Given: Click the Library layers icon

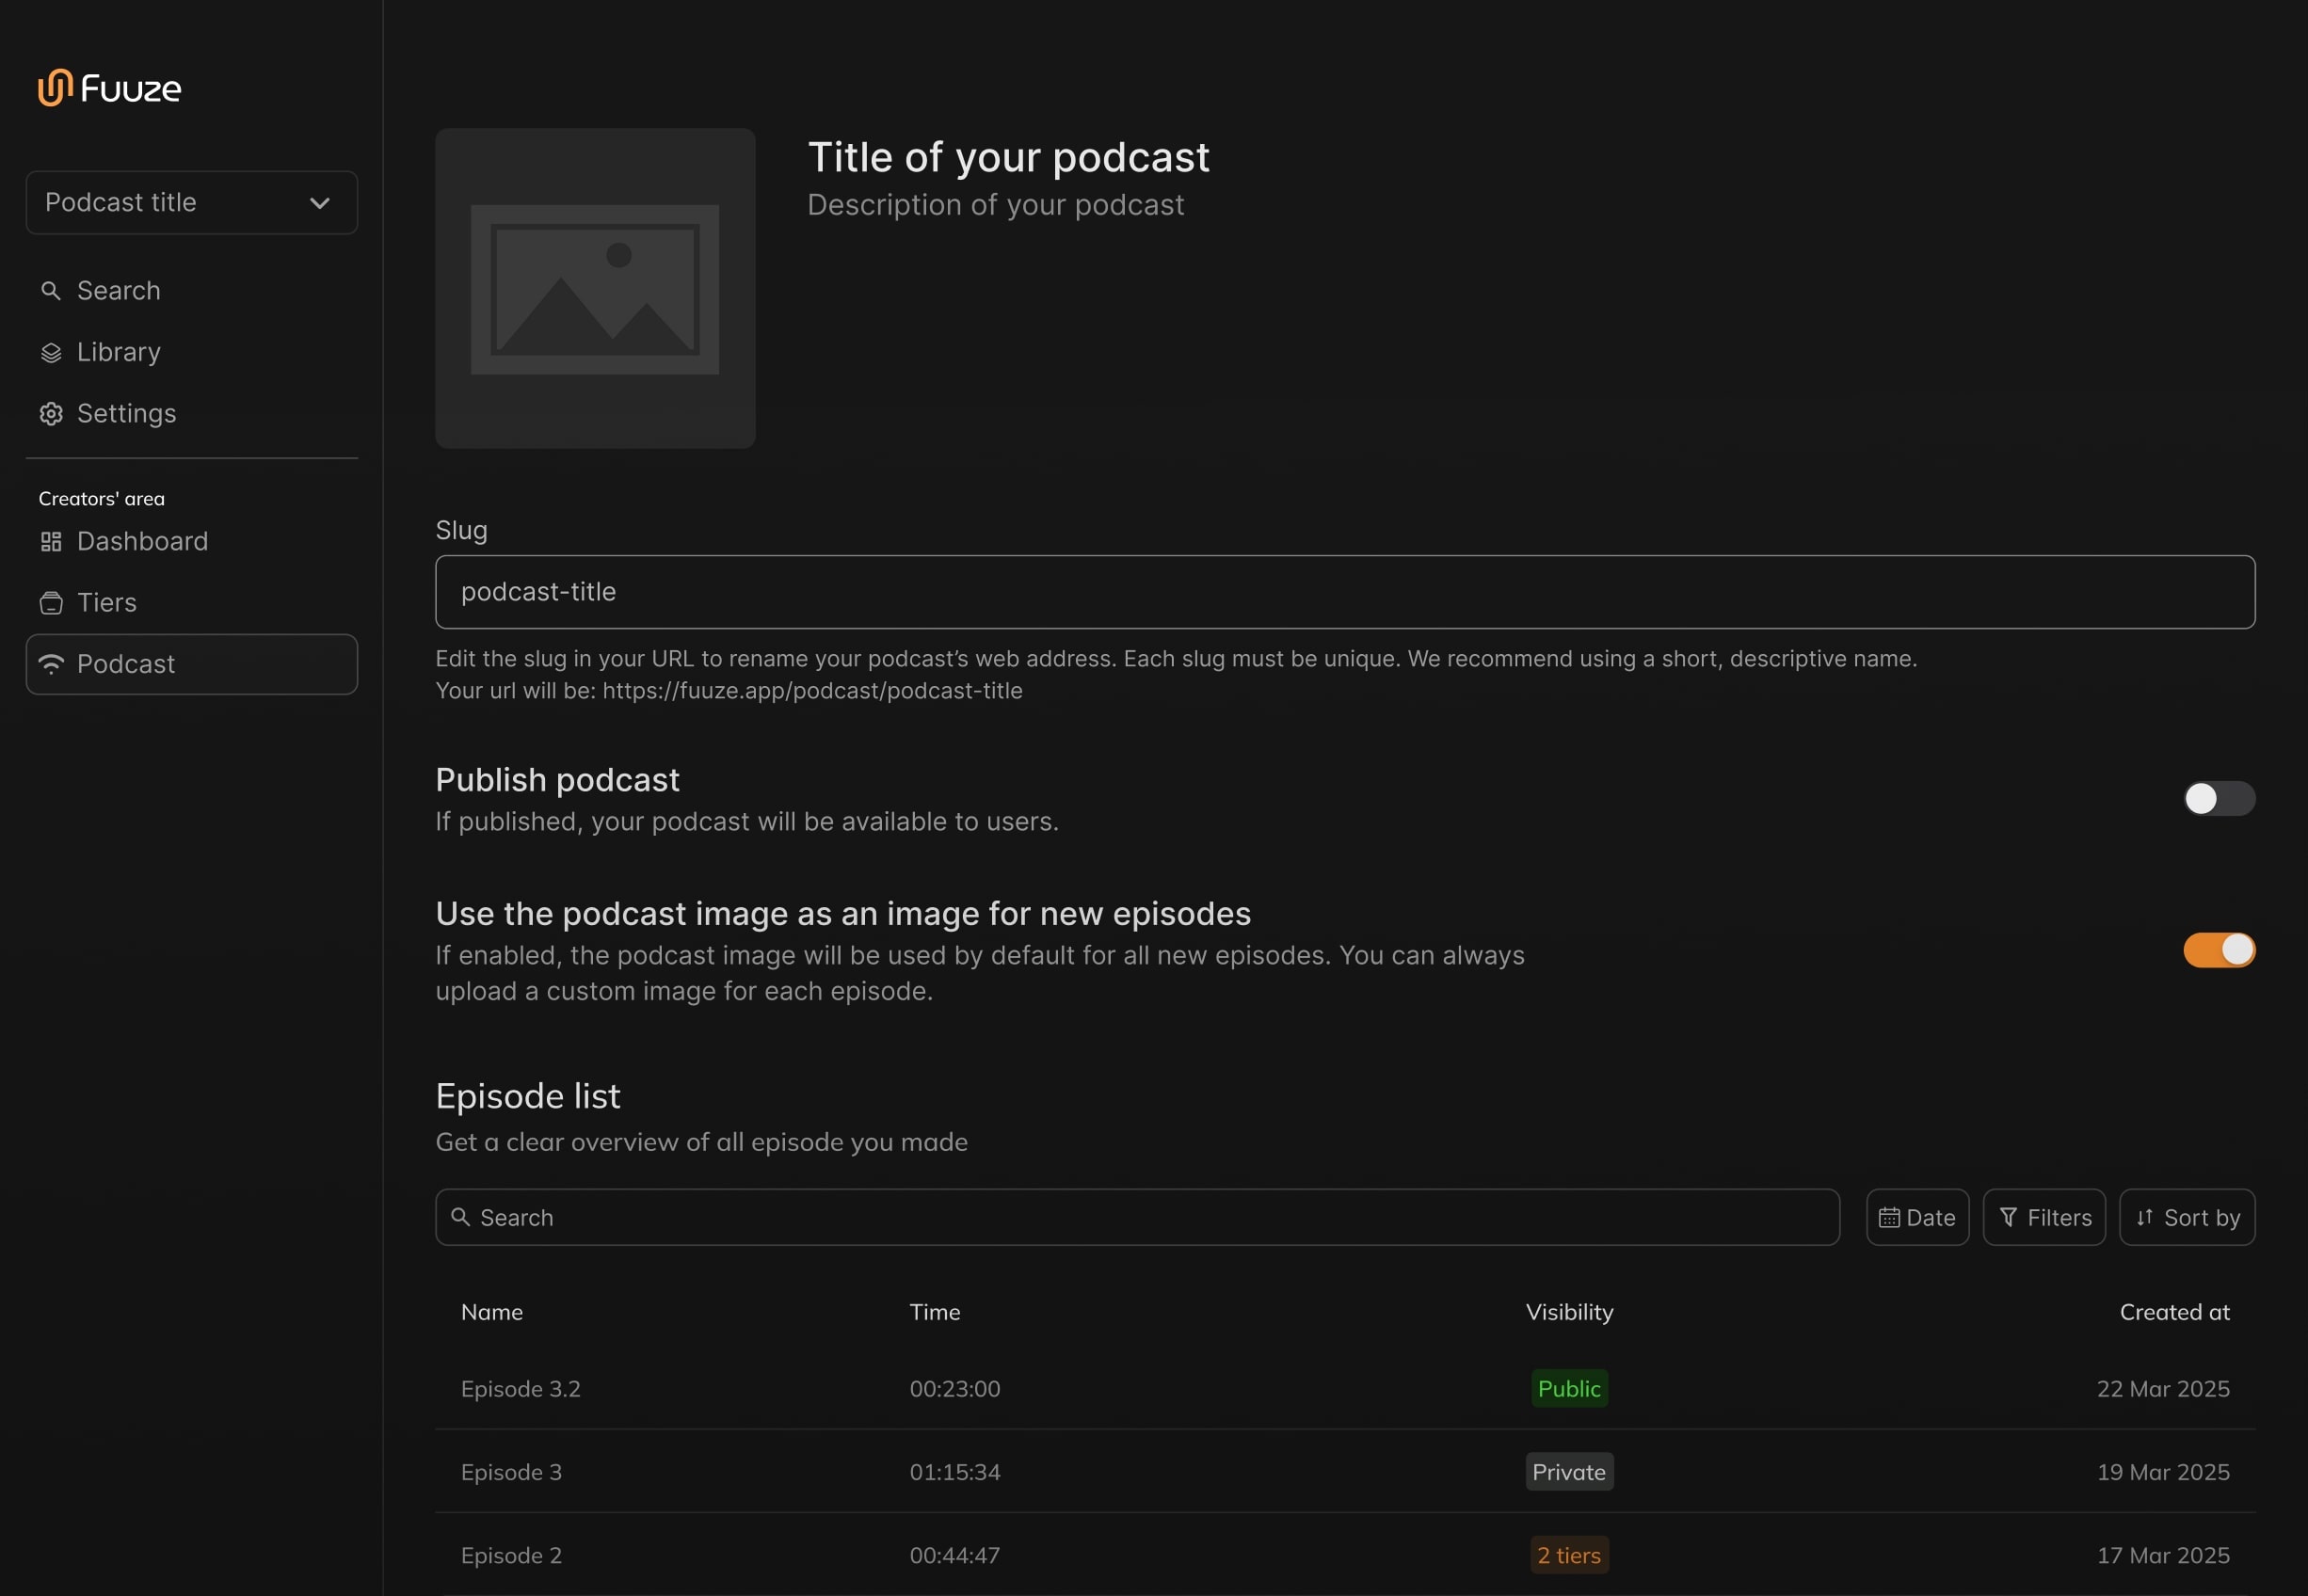Looking at the screenshot, I should tap(51, 353).
